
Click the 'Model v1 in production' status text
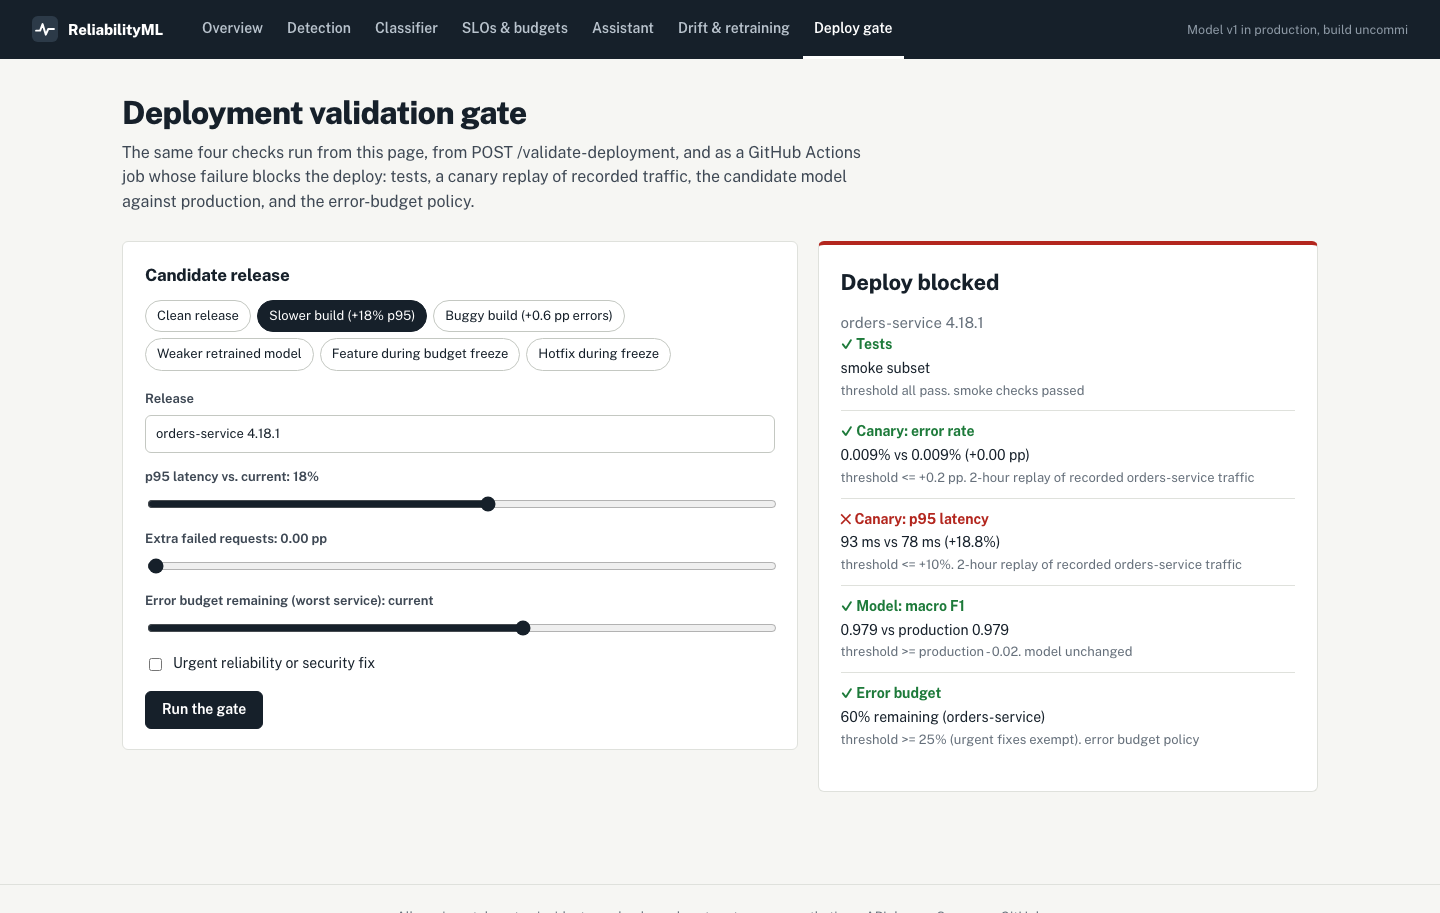coord(1297,30)
